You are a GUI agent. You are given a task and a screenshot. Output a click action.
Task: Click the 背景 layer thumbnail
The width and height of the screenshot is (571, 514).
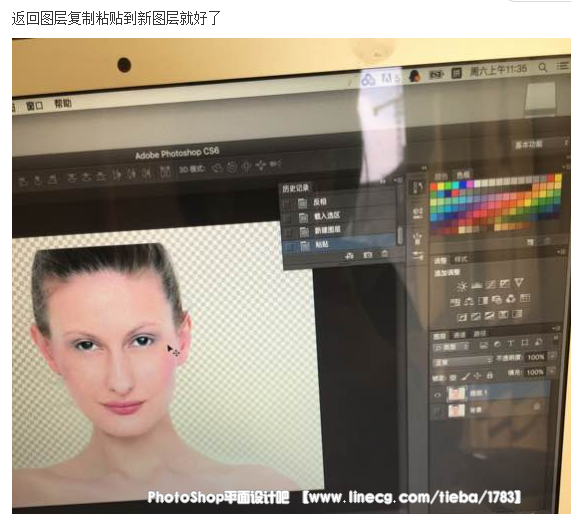[x=456, y=411]
